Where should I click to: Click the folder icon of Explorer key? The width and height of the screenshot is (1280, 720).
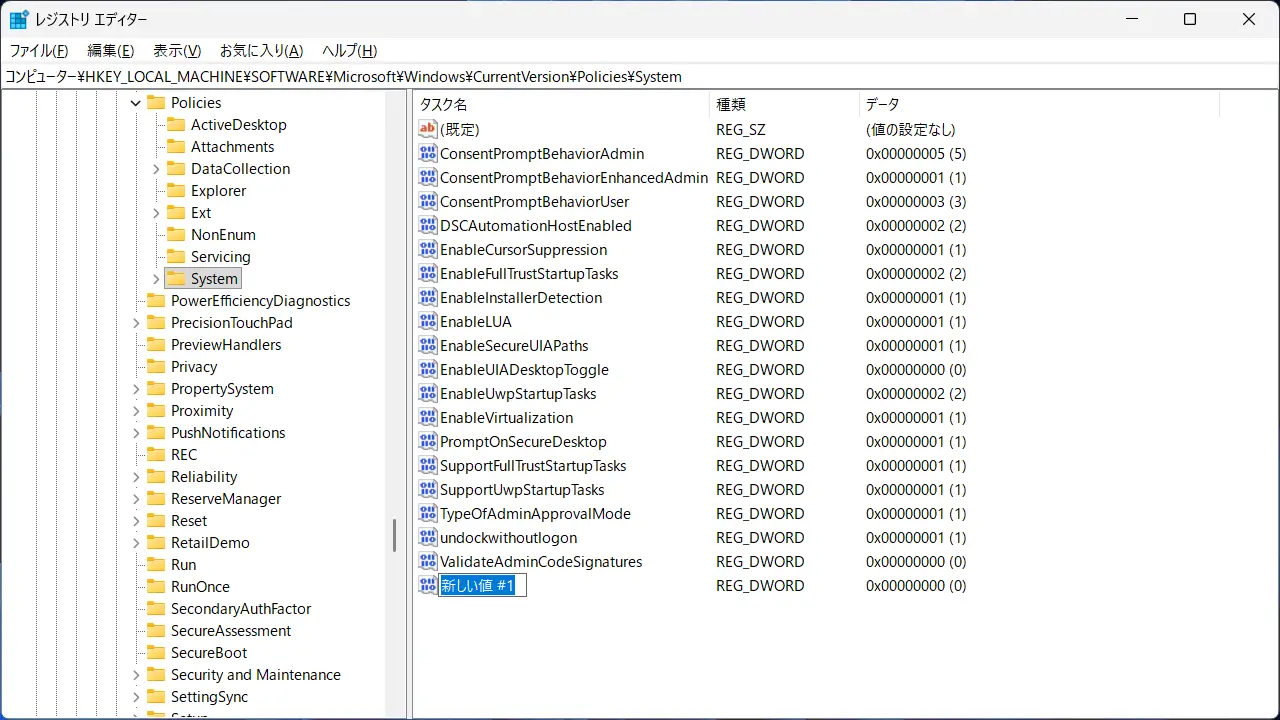176,190
